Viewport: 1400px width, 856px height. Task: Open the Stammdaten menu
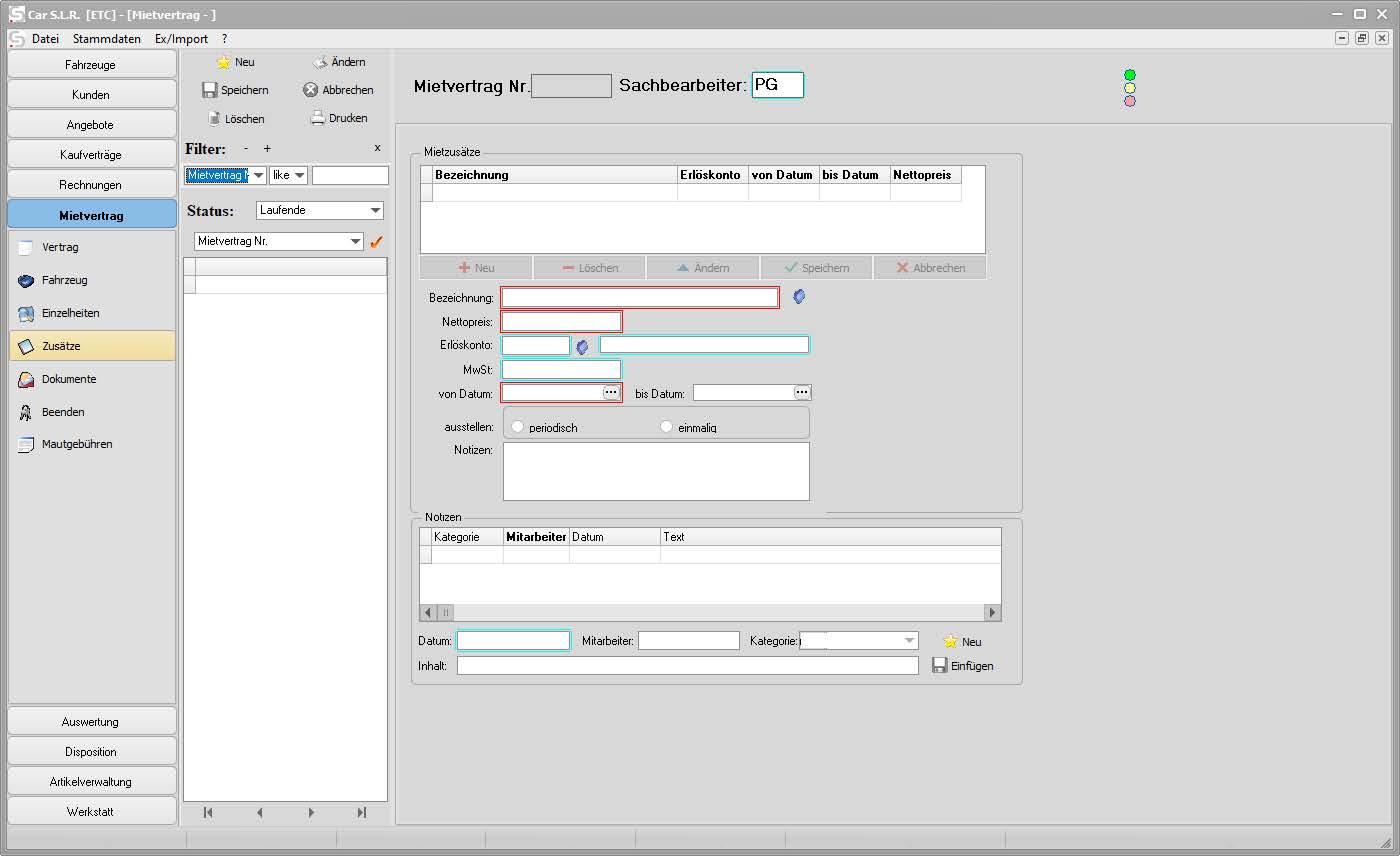(107, 39)
